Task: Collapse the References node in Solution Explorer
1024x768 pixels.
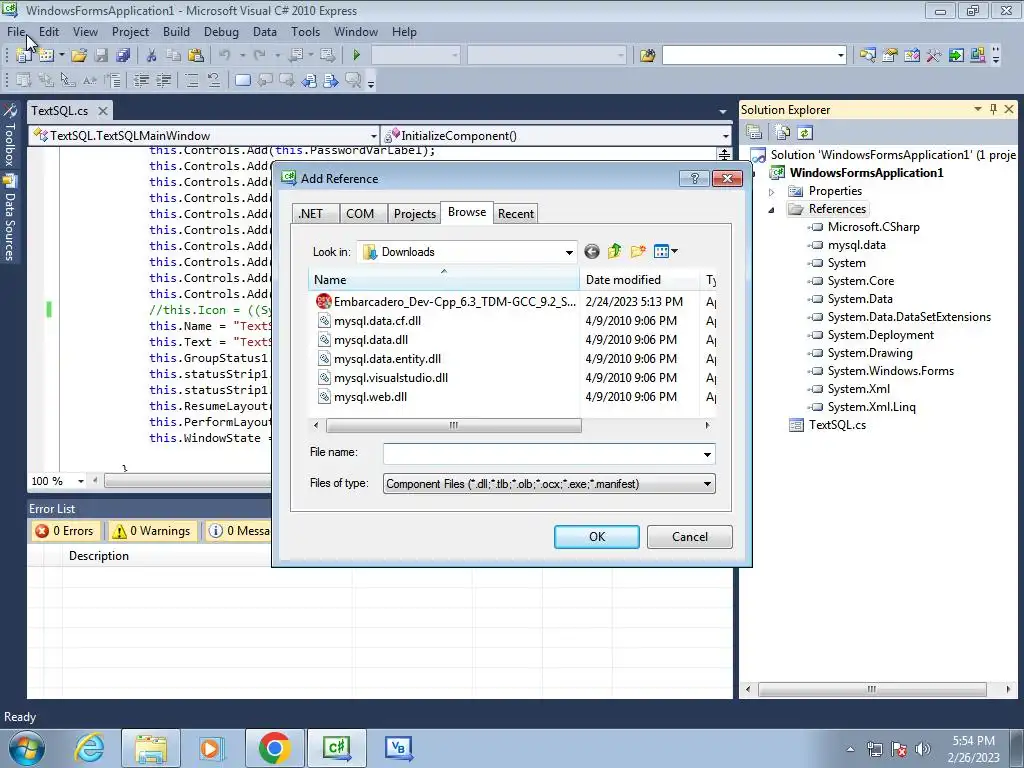Action: (x=771, y=210)
